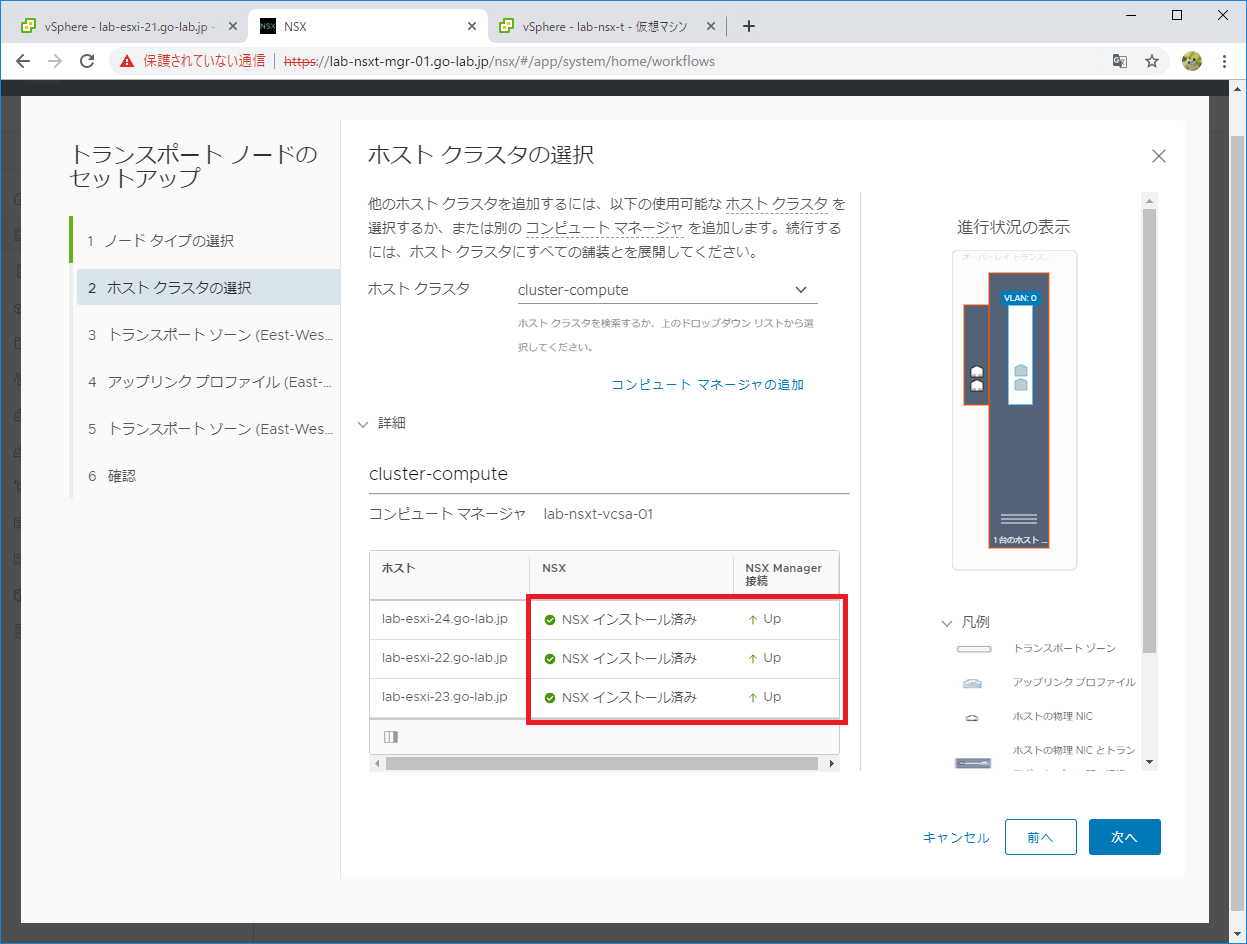Switch to the vSphere lab-nsx-t tab
Screen dimensions: 1247x944
(607, 26)
